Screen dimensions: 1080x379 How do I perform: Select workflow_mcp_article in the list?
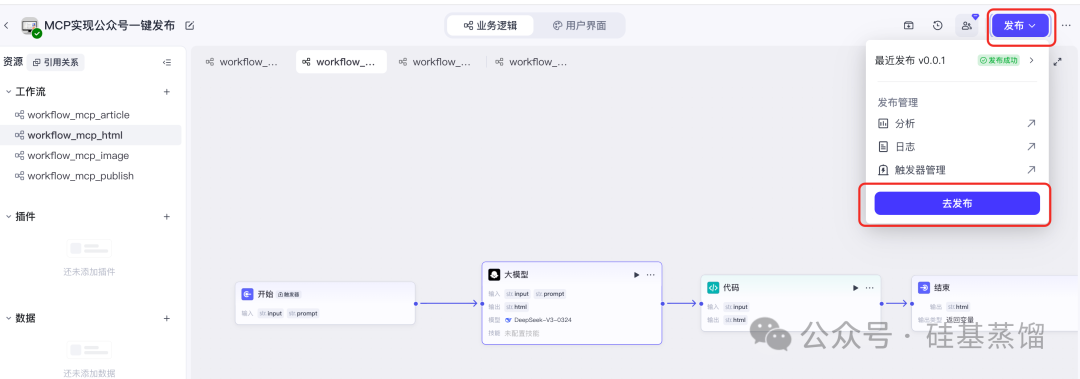tap(91, 115)
